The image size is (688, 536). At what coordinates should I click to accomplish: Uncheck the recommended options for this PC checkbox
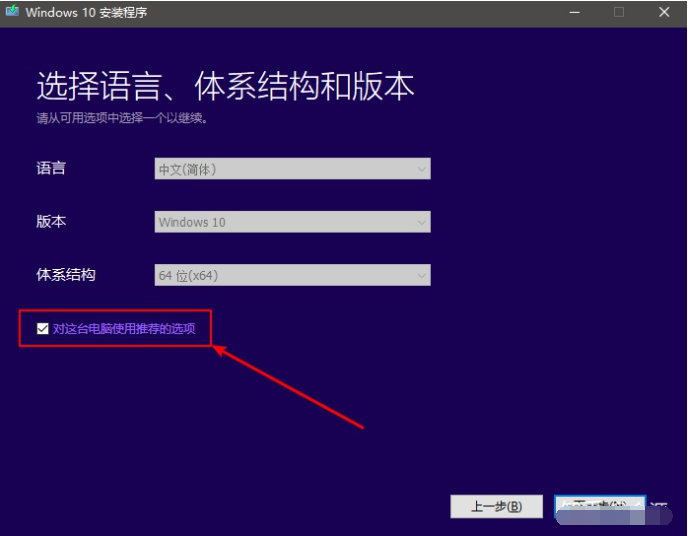(x=43, y=329)
